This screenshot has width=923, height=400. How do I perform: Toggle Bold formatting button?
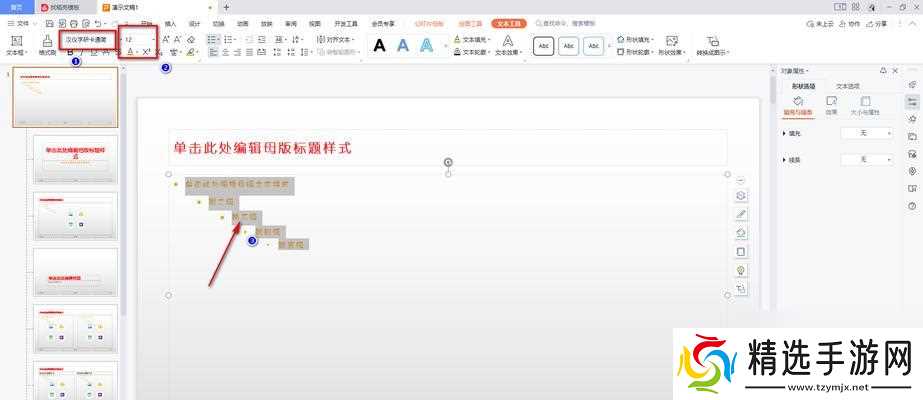(x=71, y=52)
